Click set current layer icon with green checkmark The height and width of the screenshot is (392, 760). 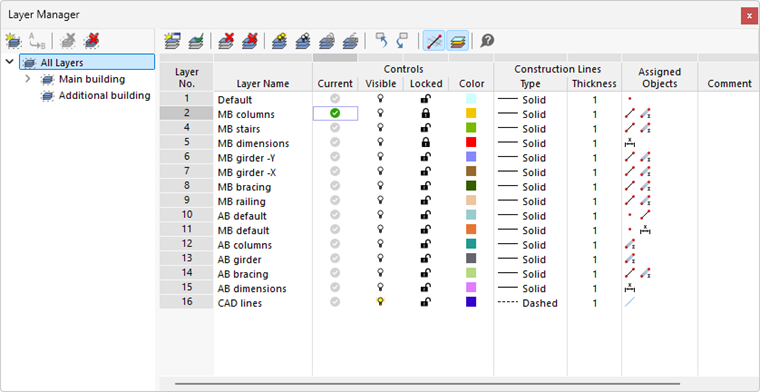coord(196,41)
